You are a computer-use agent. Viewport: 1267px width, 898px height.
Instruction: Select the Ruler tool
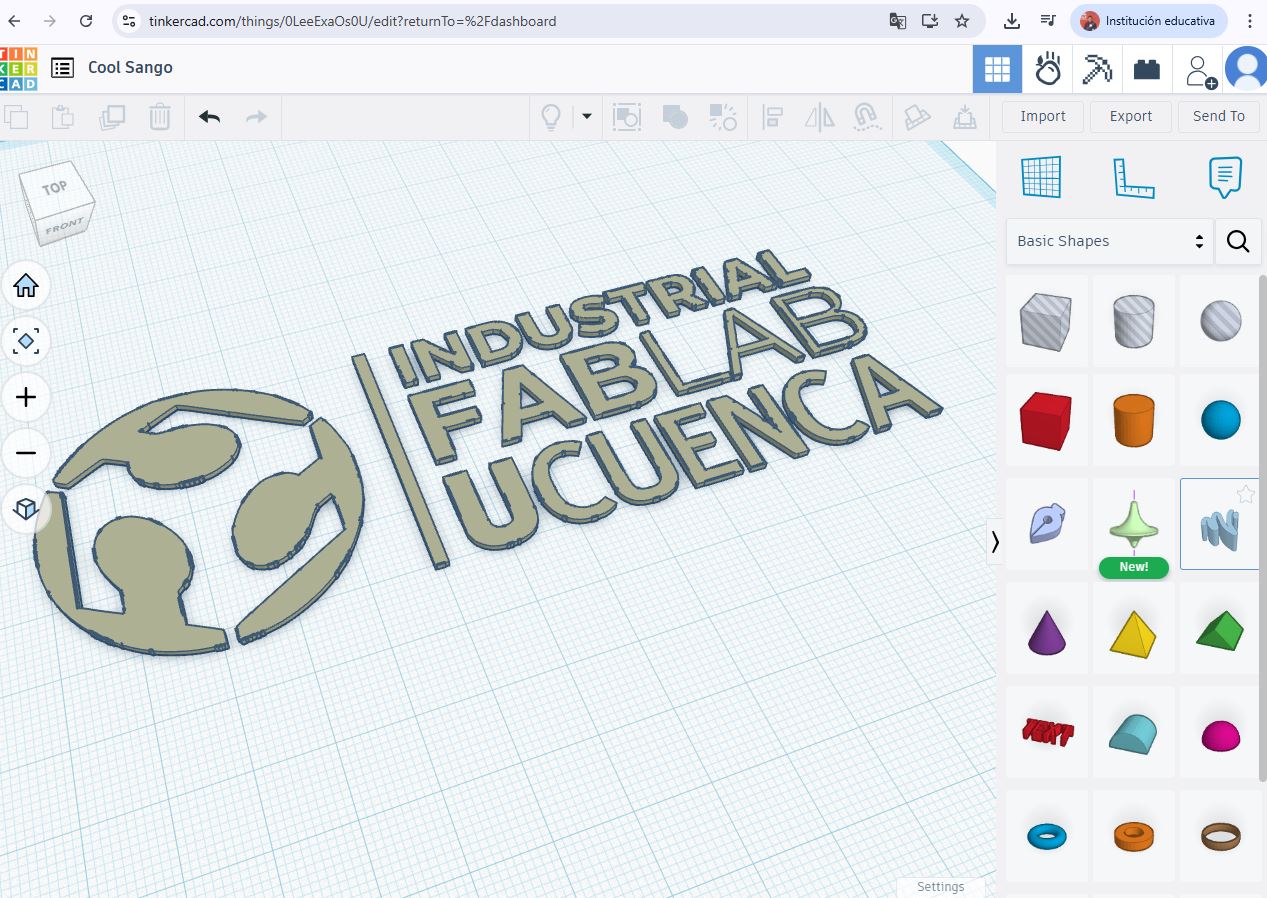(x=1134, y=176)
